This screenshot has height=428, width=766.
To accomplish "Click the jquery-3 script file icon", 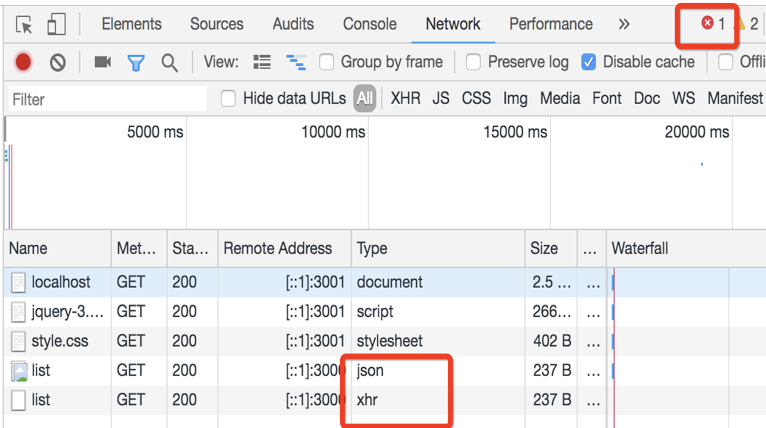I will (x=19, y=312).
